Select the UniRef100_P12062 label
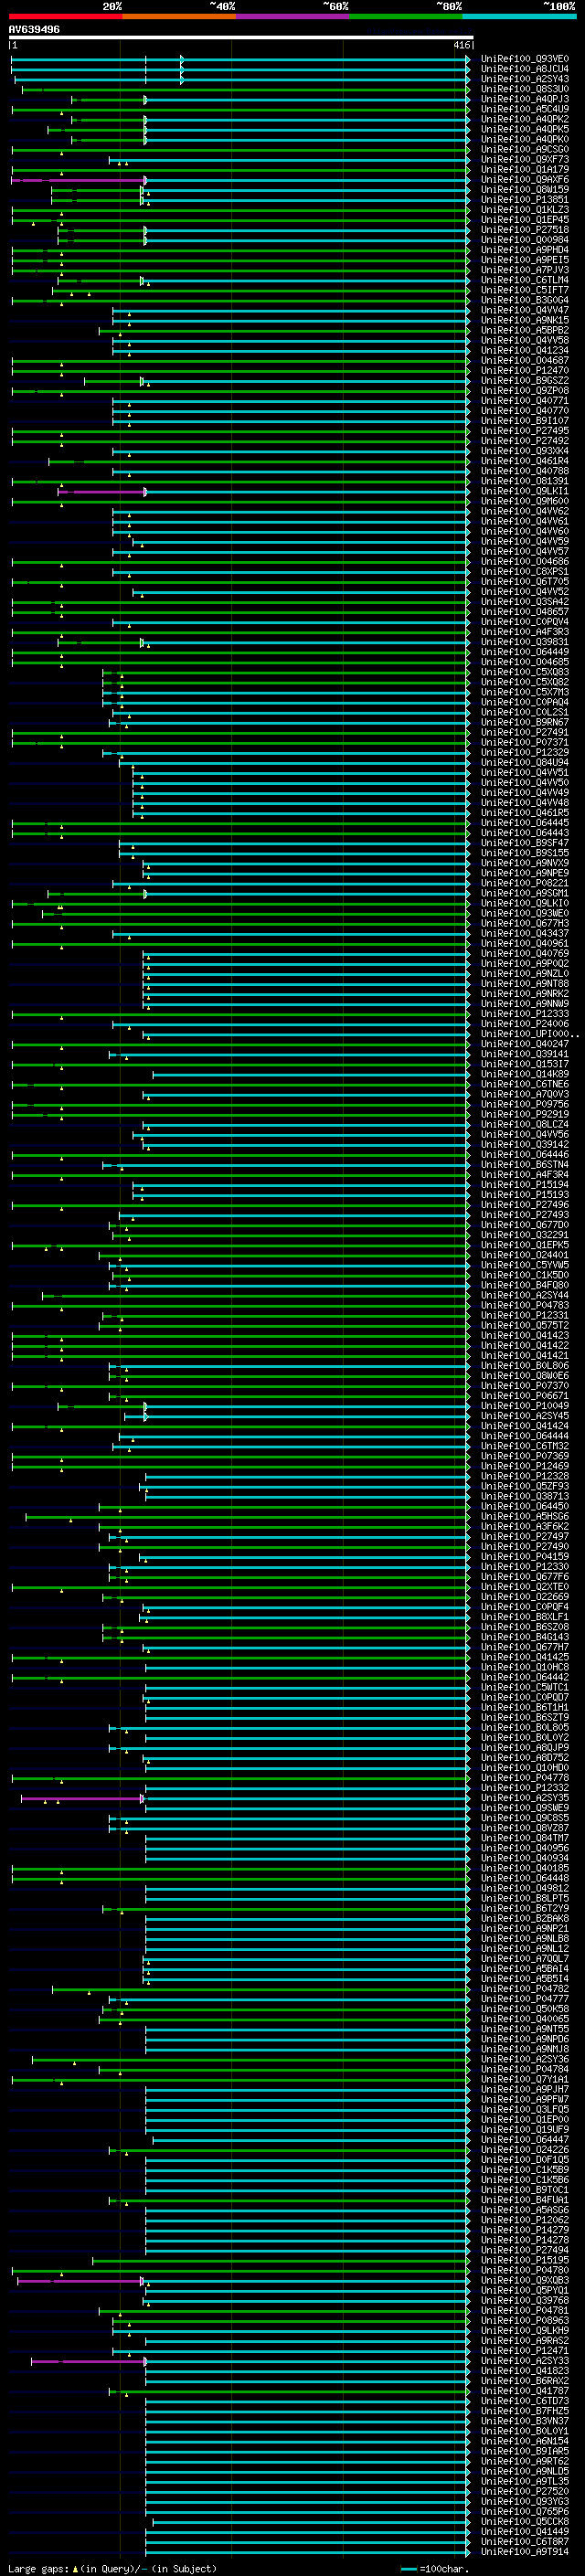 click(x=525, y=2220)
